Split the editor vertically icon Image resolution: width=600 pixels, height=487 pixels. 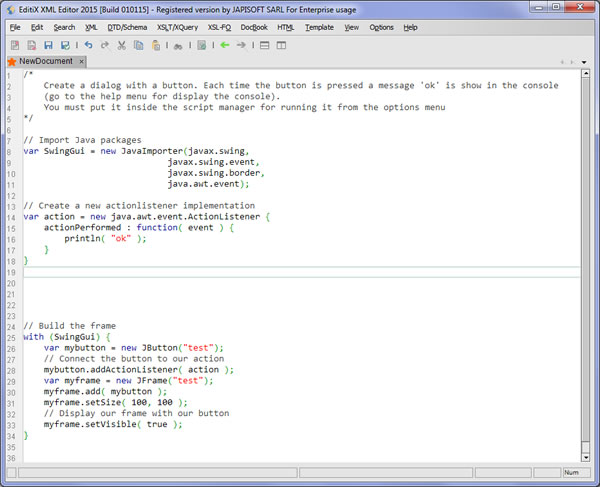(x=281, y=46)
